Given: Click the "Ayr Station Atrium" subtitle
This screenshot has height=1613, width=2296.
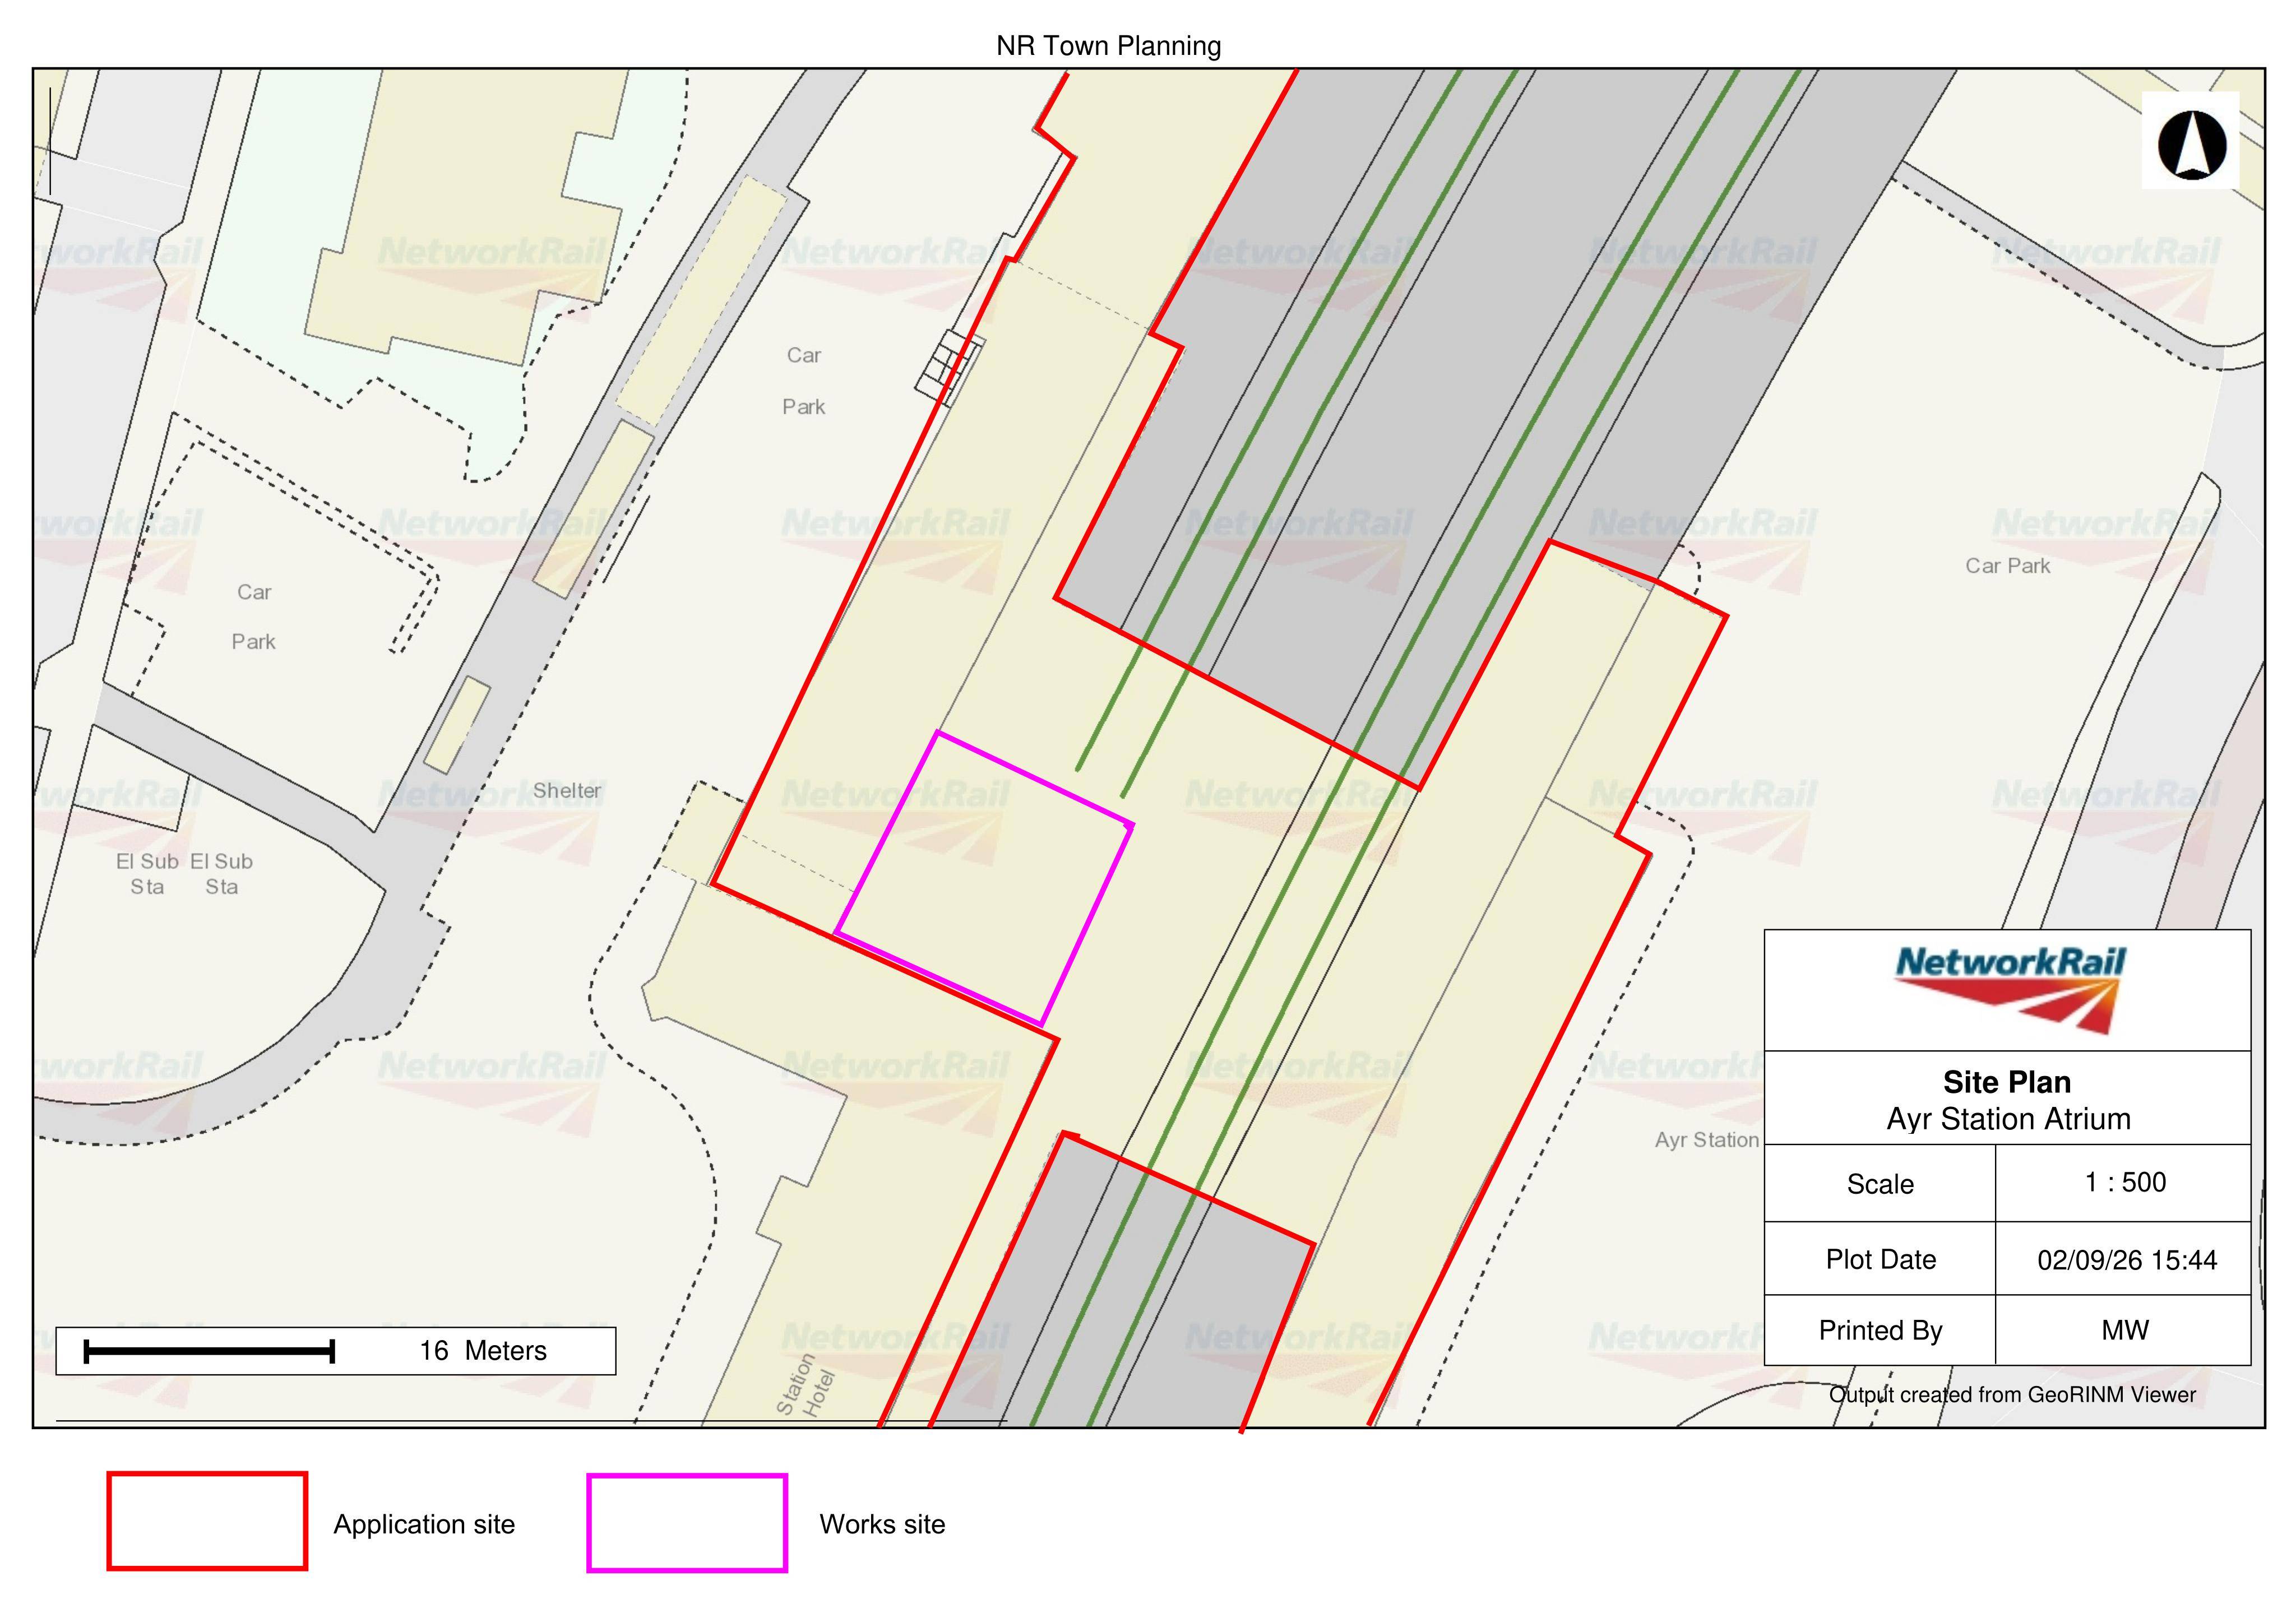Looking at the screenshot, I should [2008, 1119].
